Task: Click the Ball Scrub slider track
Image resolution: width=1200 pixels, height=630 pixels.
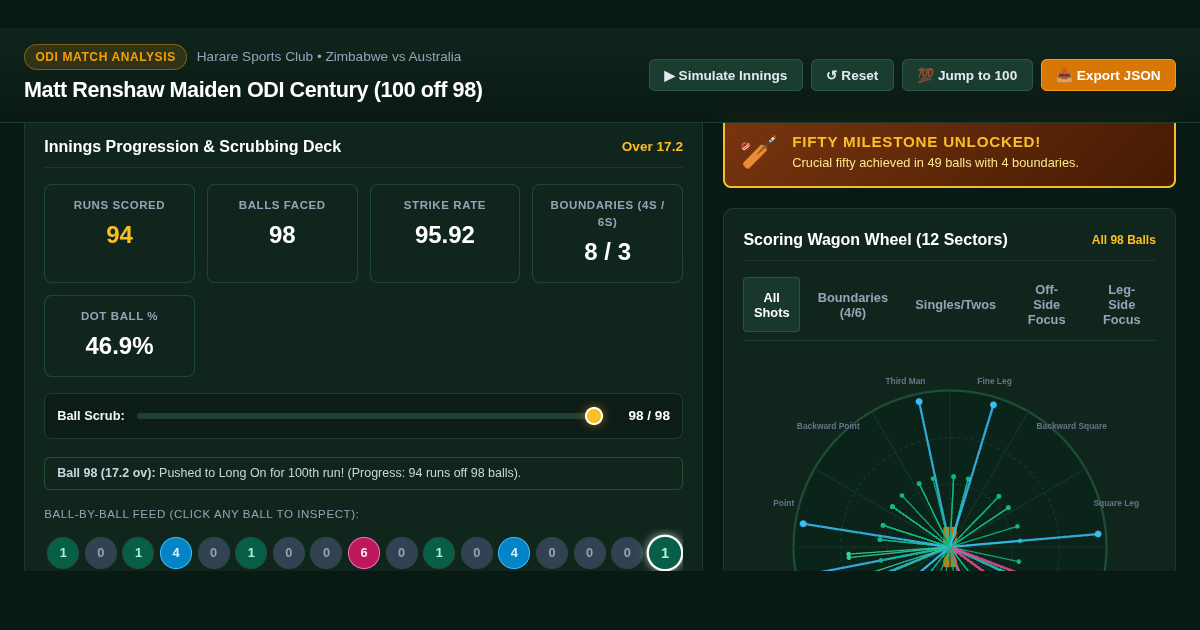Action: point(370,416)
